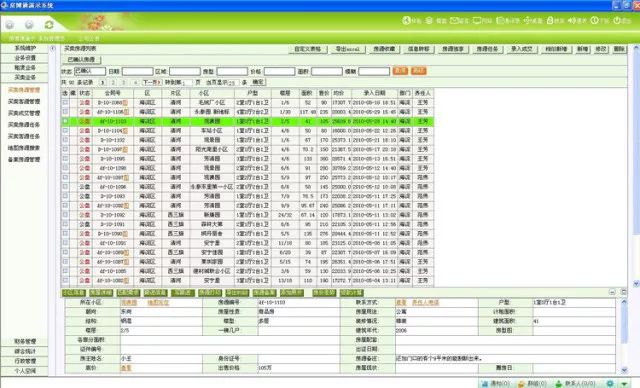This screenshot has height=388, width=640.
Task: Focus the 面积 area filter field
Action: (x=327, y=71)
